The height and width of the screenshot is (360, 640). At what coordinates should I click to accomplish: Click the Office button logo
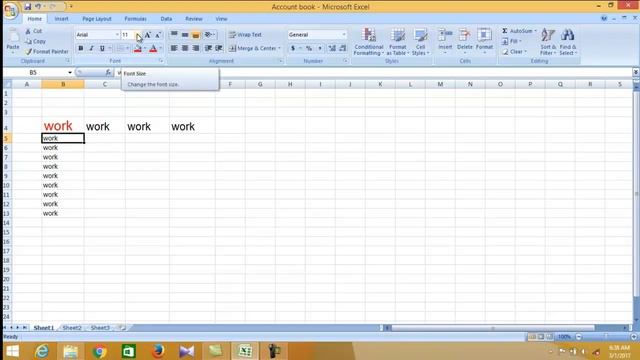10,10
